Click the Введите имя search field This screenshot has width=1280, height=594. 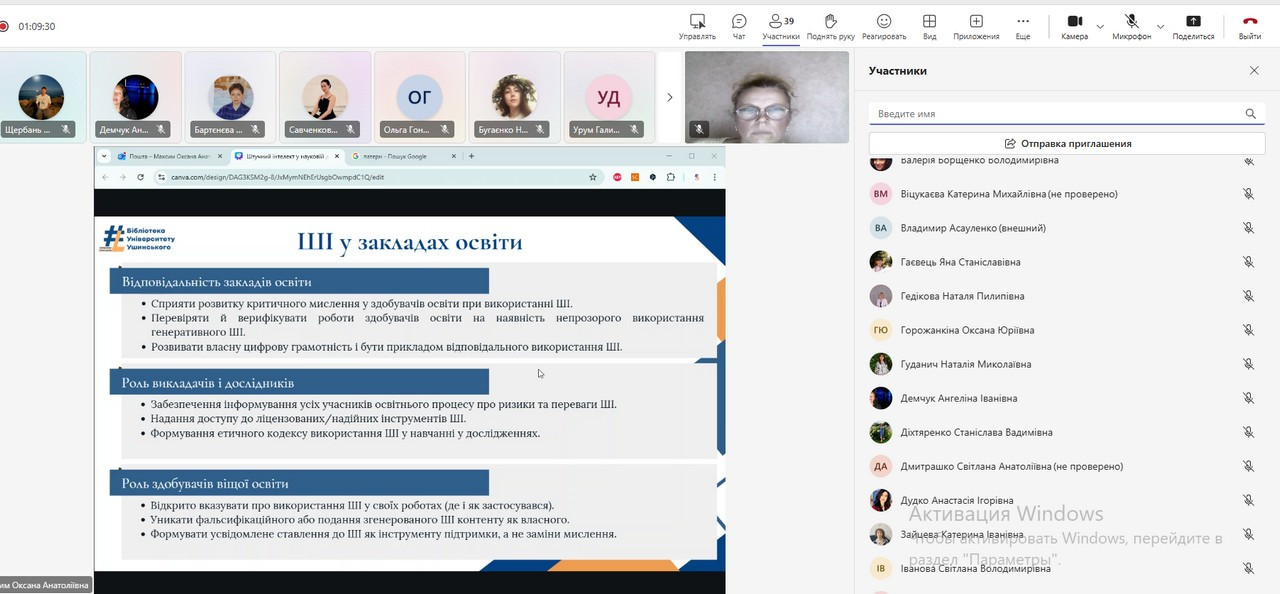1055,114
